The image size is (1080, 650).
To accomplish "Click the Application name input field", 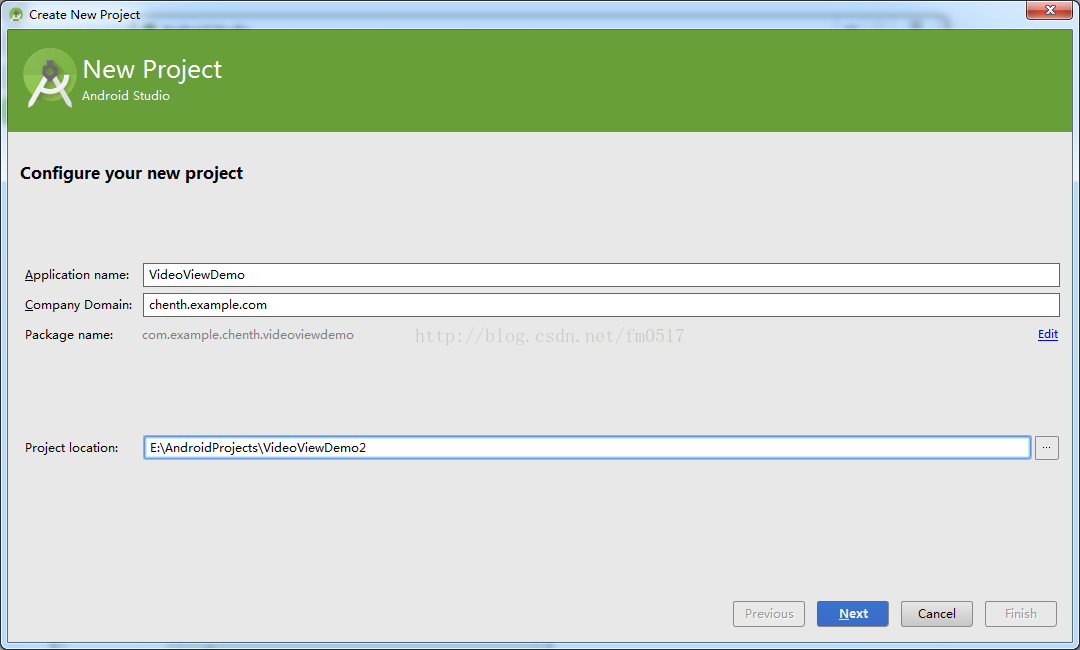I will pyautogui.click(x=601, y=275).
